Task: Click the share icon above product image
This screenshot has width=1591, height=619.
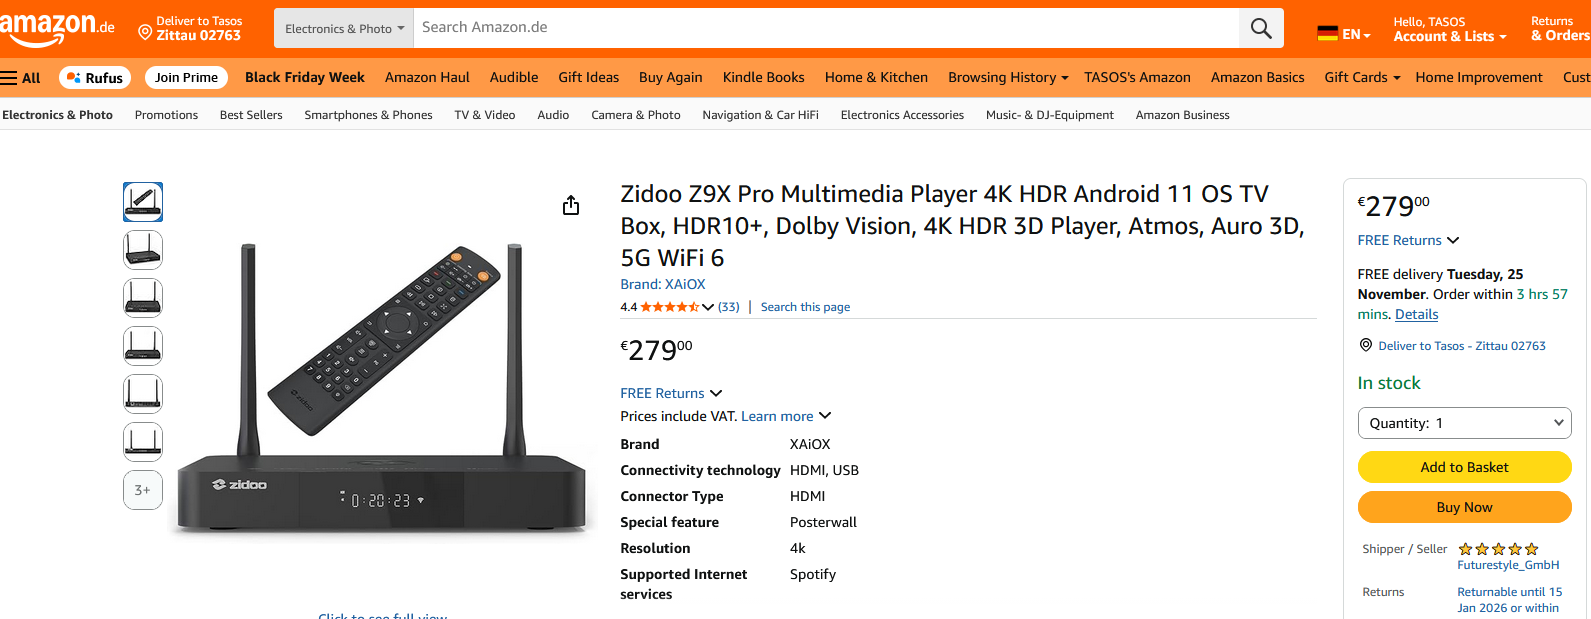Action: click(x=571, y=205)
